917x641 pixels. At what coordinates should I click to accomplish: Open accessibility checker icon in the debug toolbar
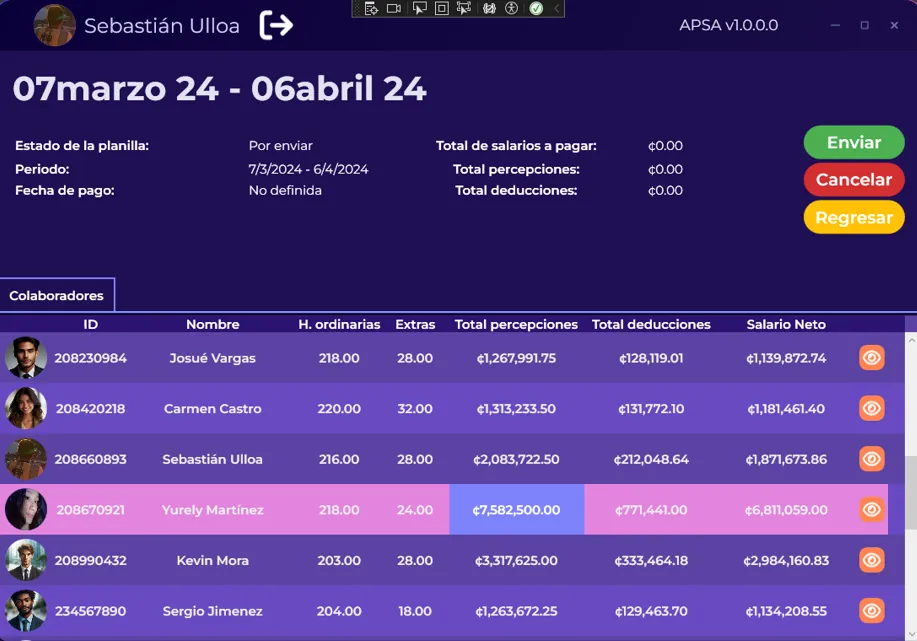[512, 9]
